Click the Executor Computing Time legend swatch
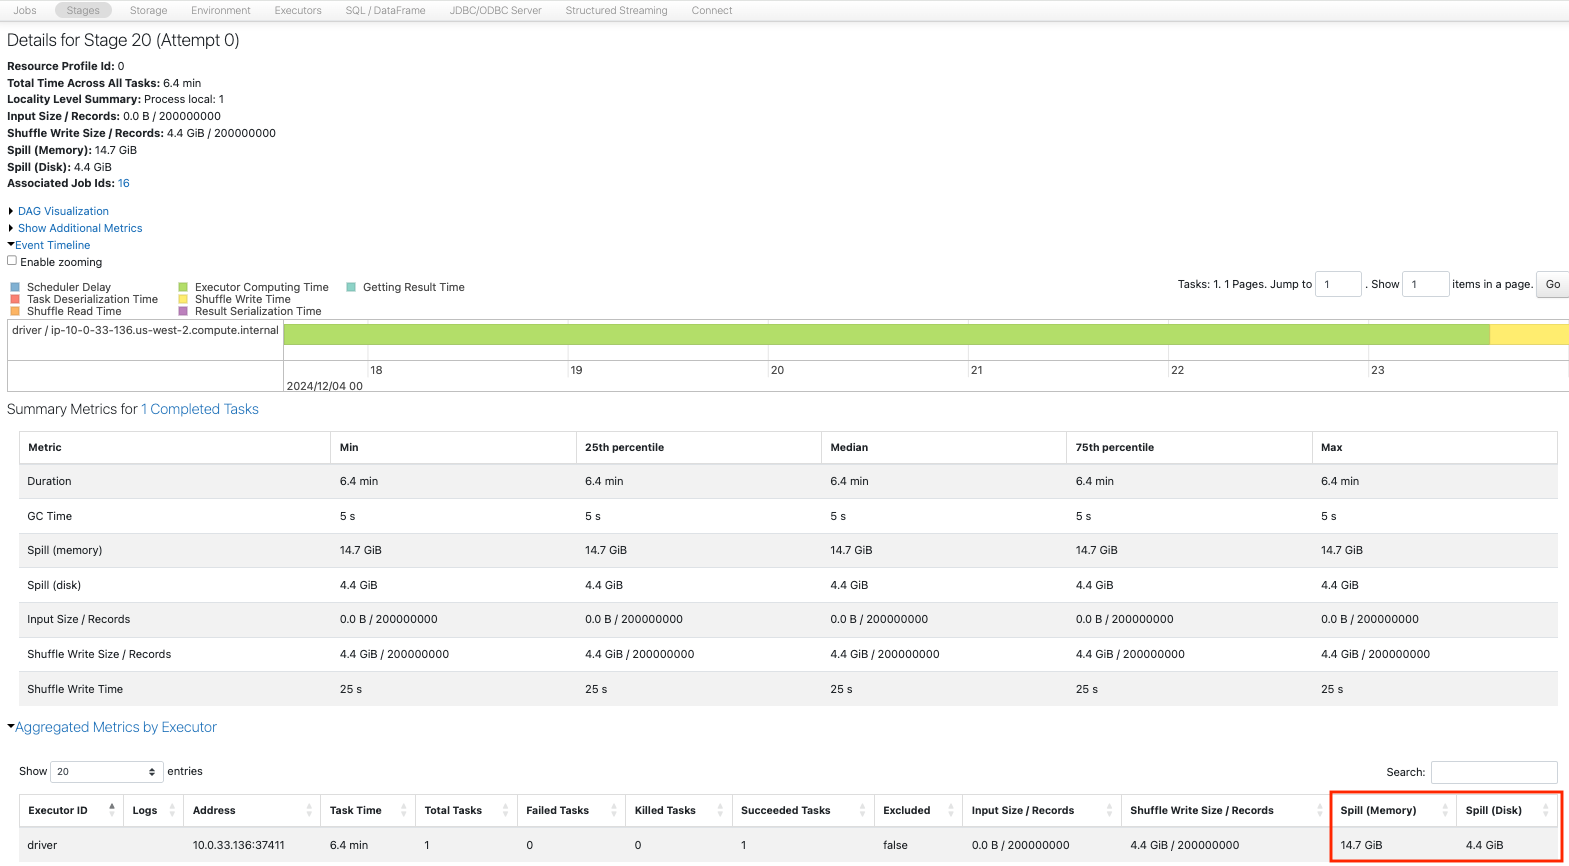1569x866 pixels. tap(183, 287)
